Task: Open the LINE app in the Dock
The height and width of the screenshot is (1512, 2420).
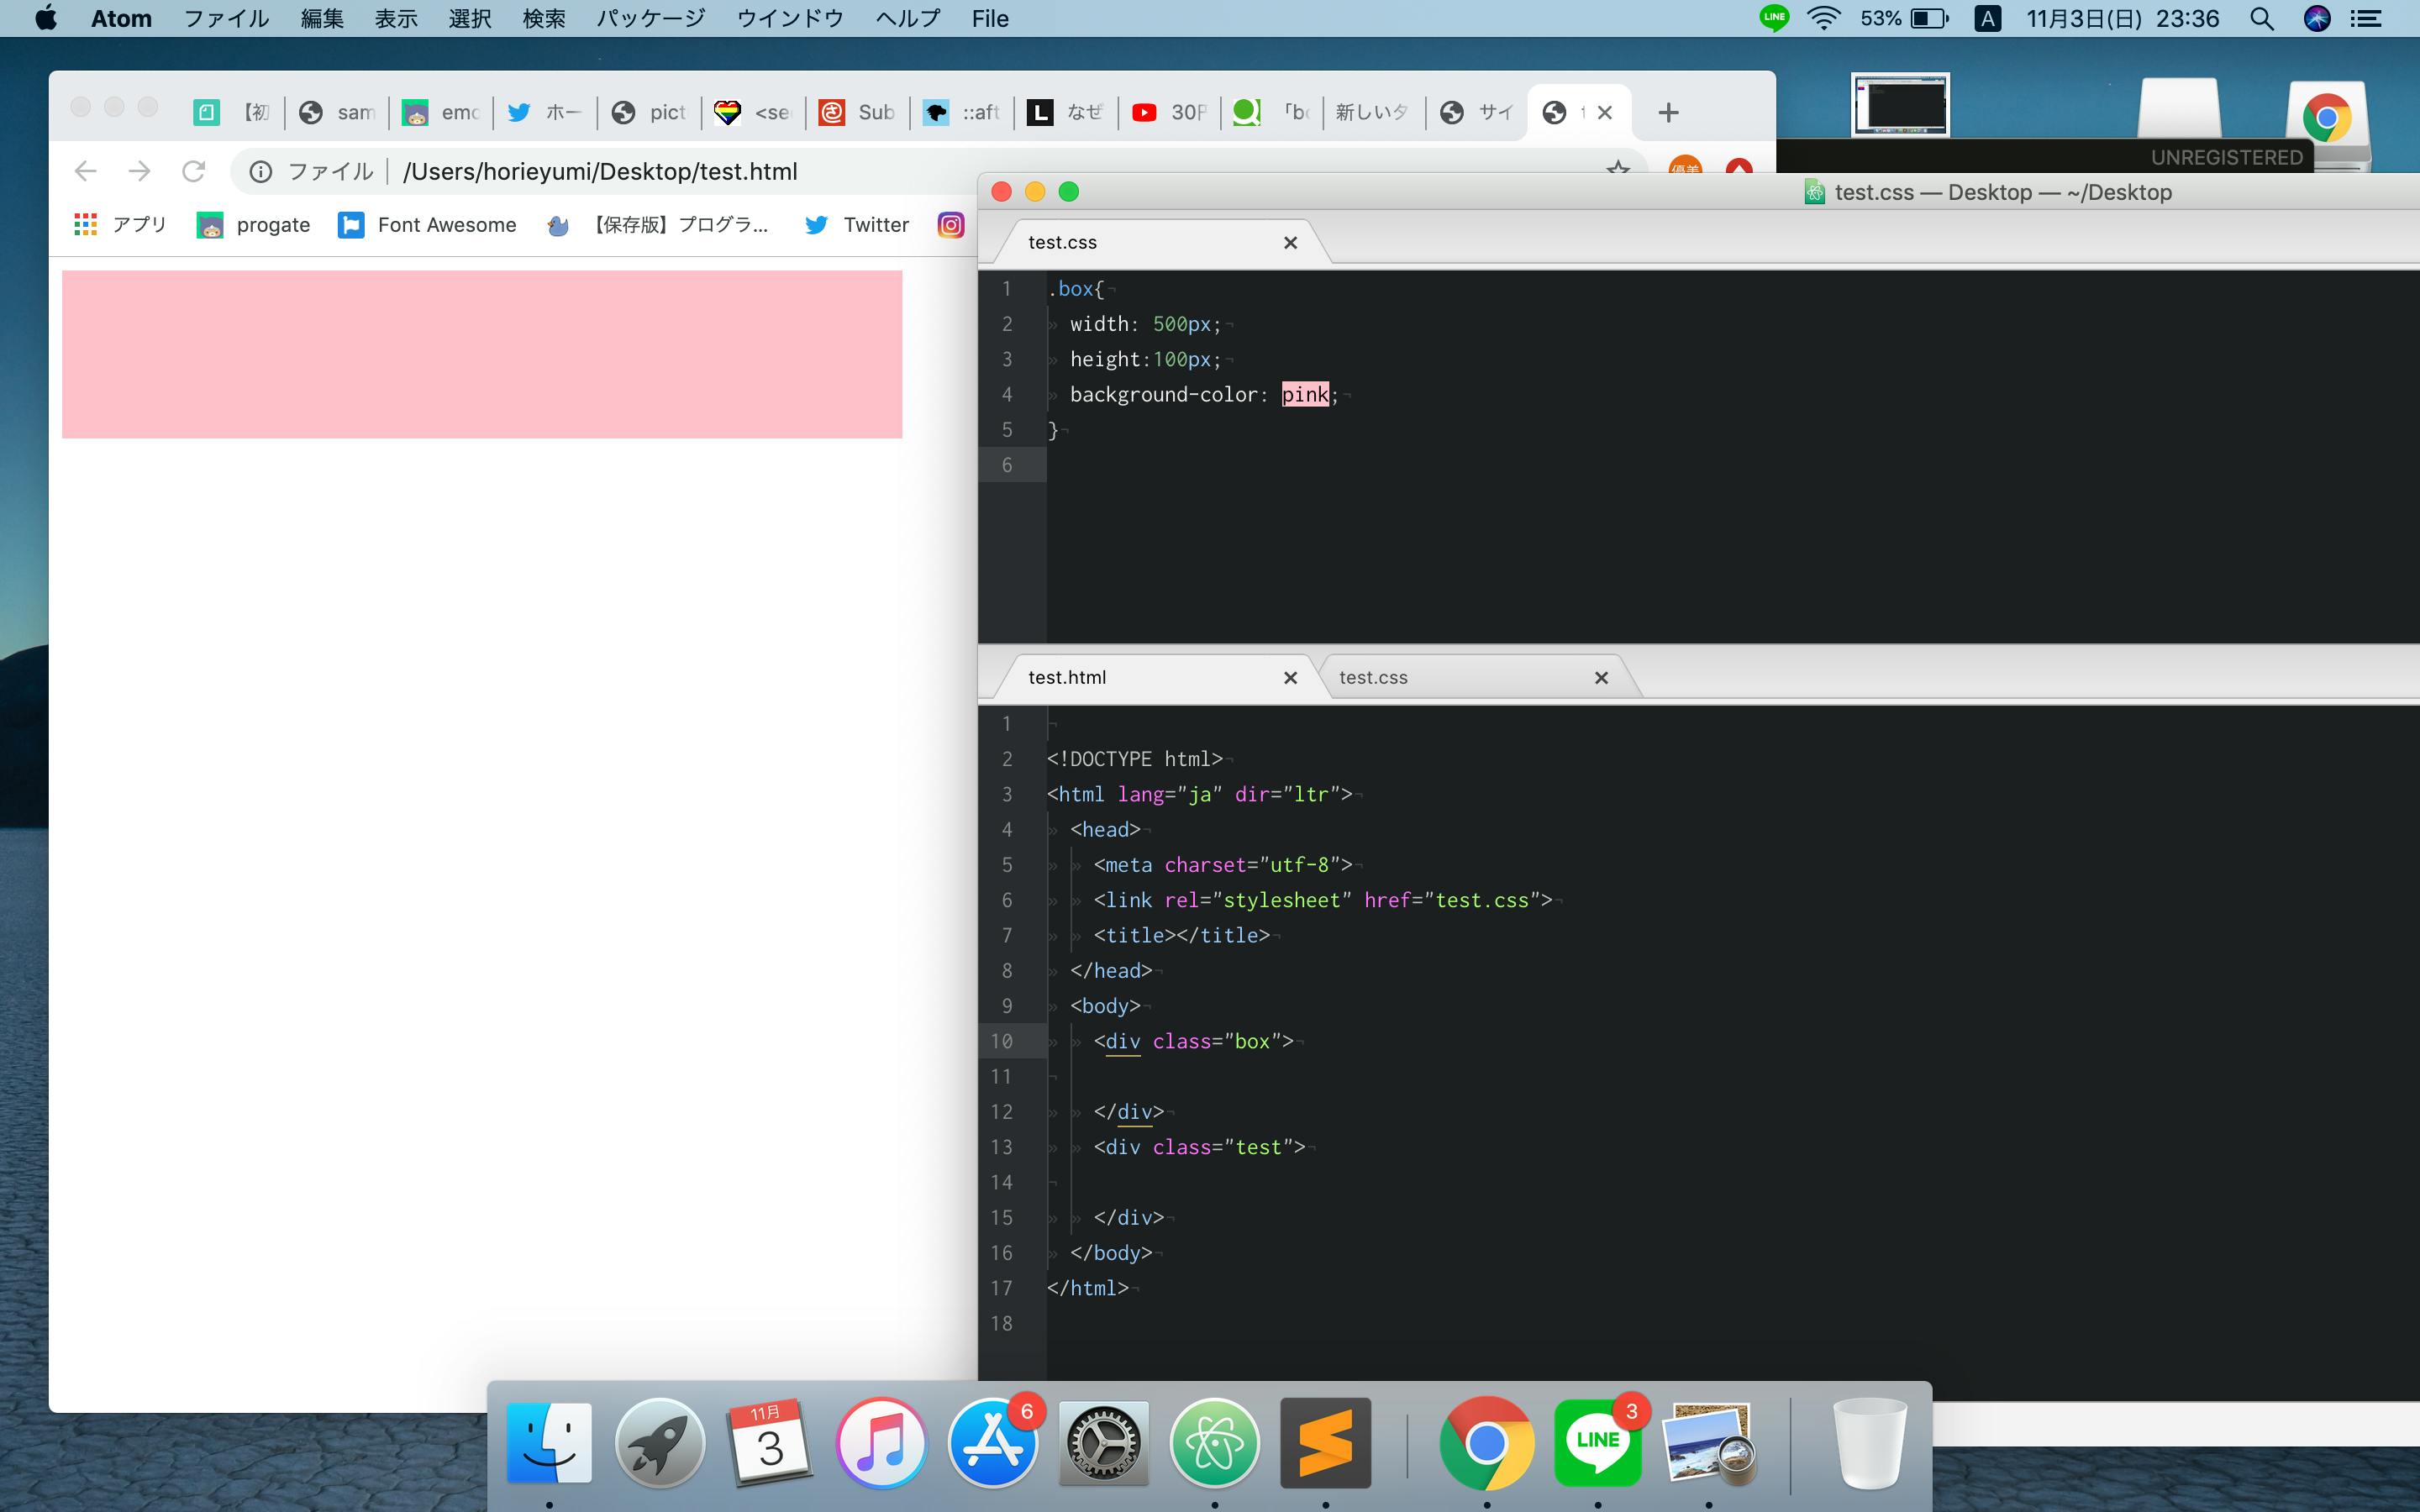Action: 1597,1444
